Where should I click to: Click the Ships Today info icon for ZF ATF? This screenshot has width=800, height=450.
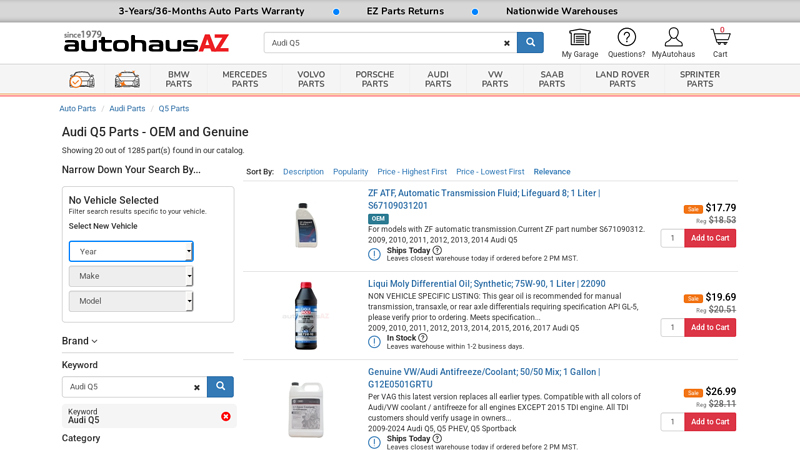(x=374, y=254)
